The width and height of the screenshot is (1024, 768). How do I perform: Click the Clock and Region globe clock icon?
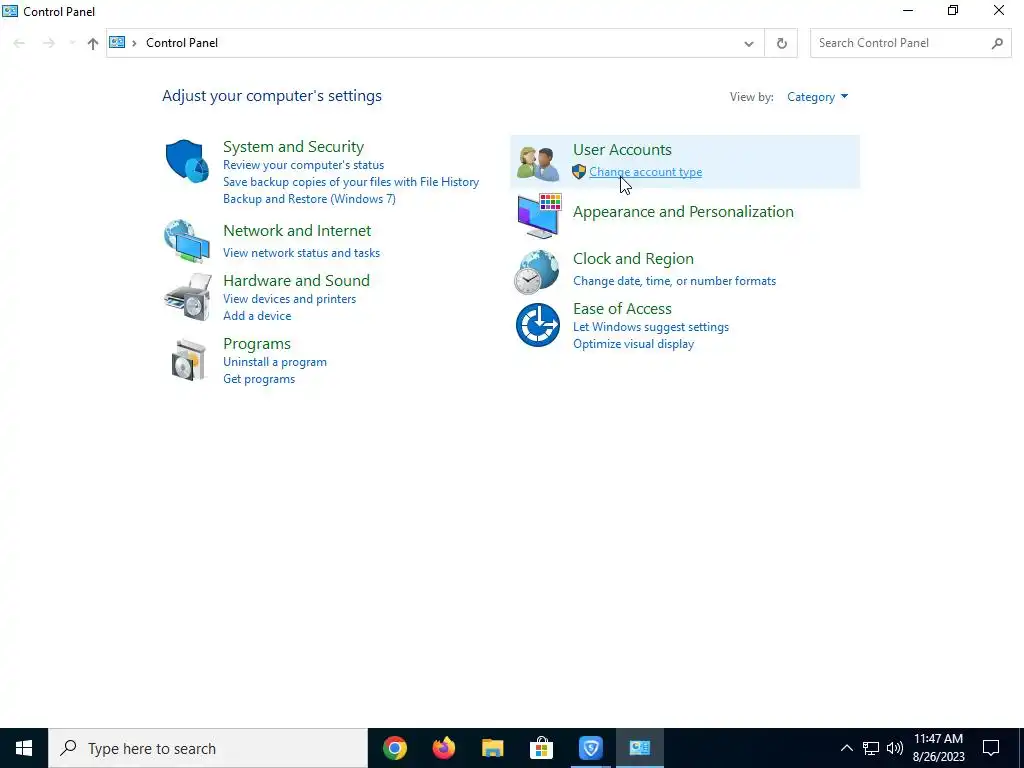tap(537, 272)
